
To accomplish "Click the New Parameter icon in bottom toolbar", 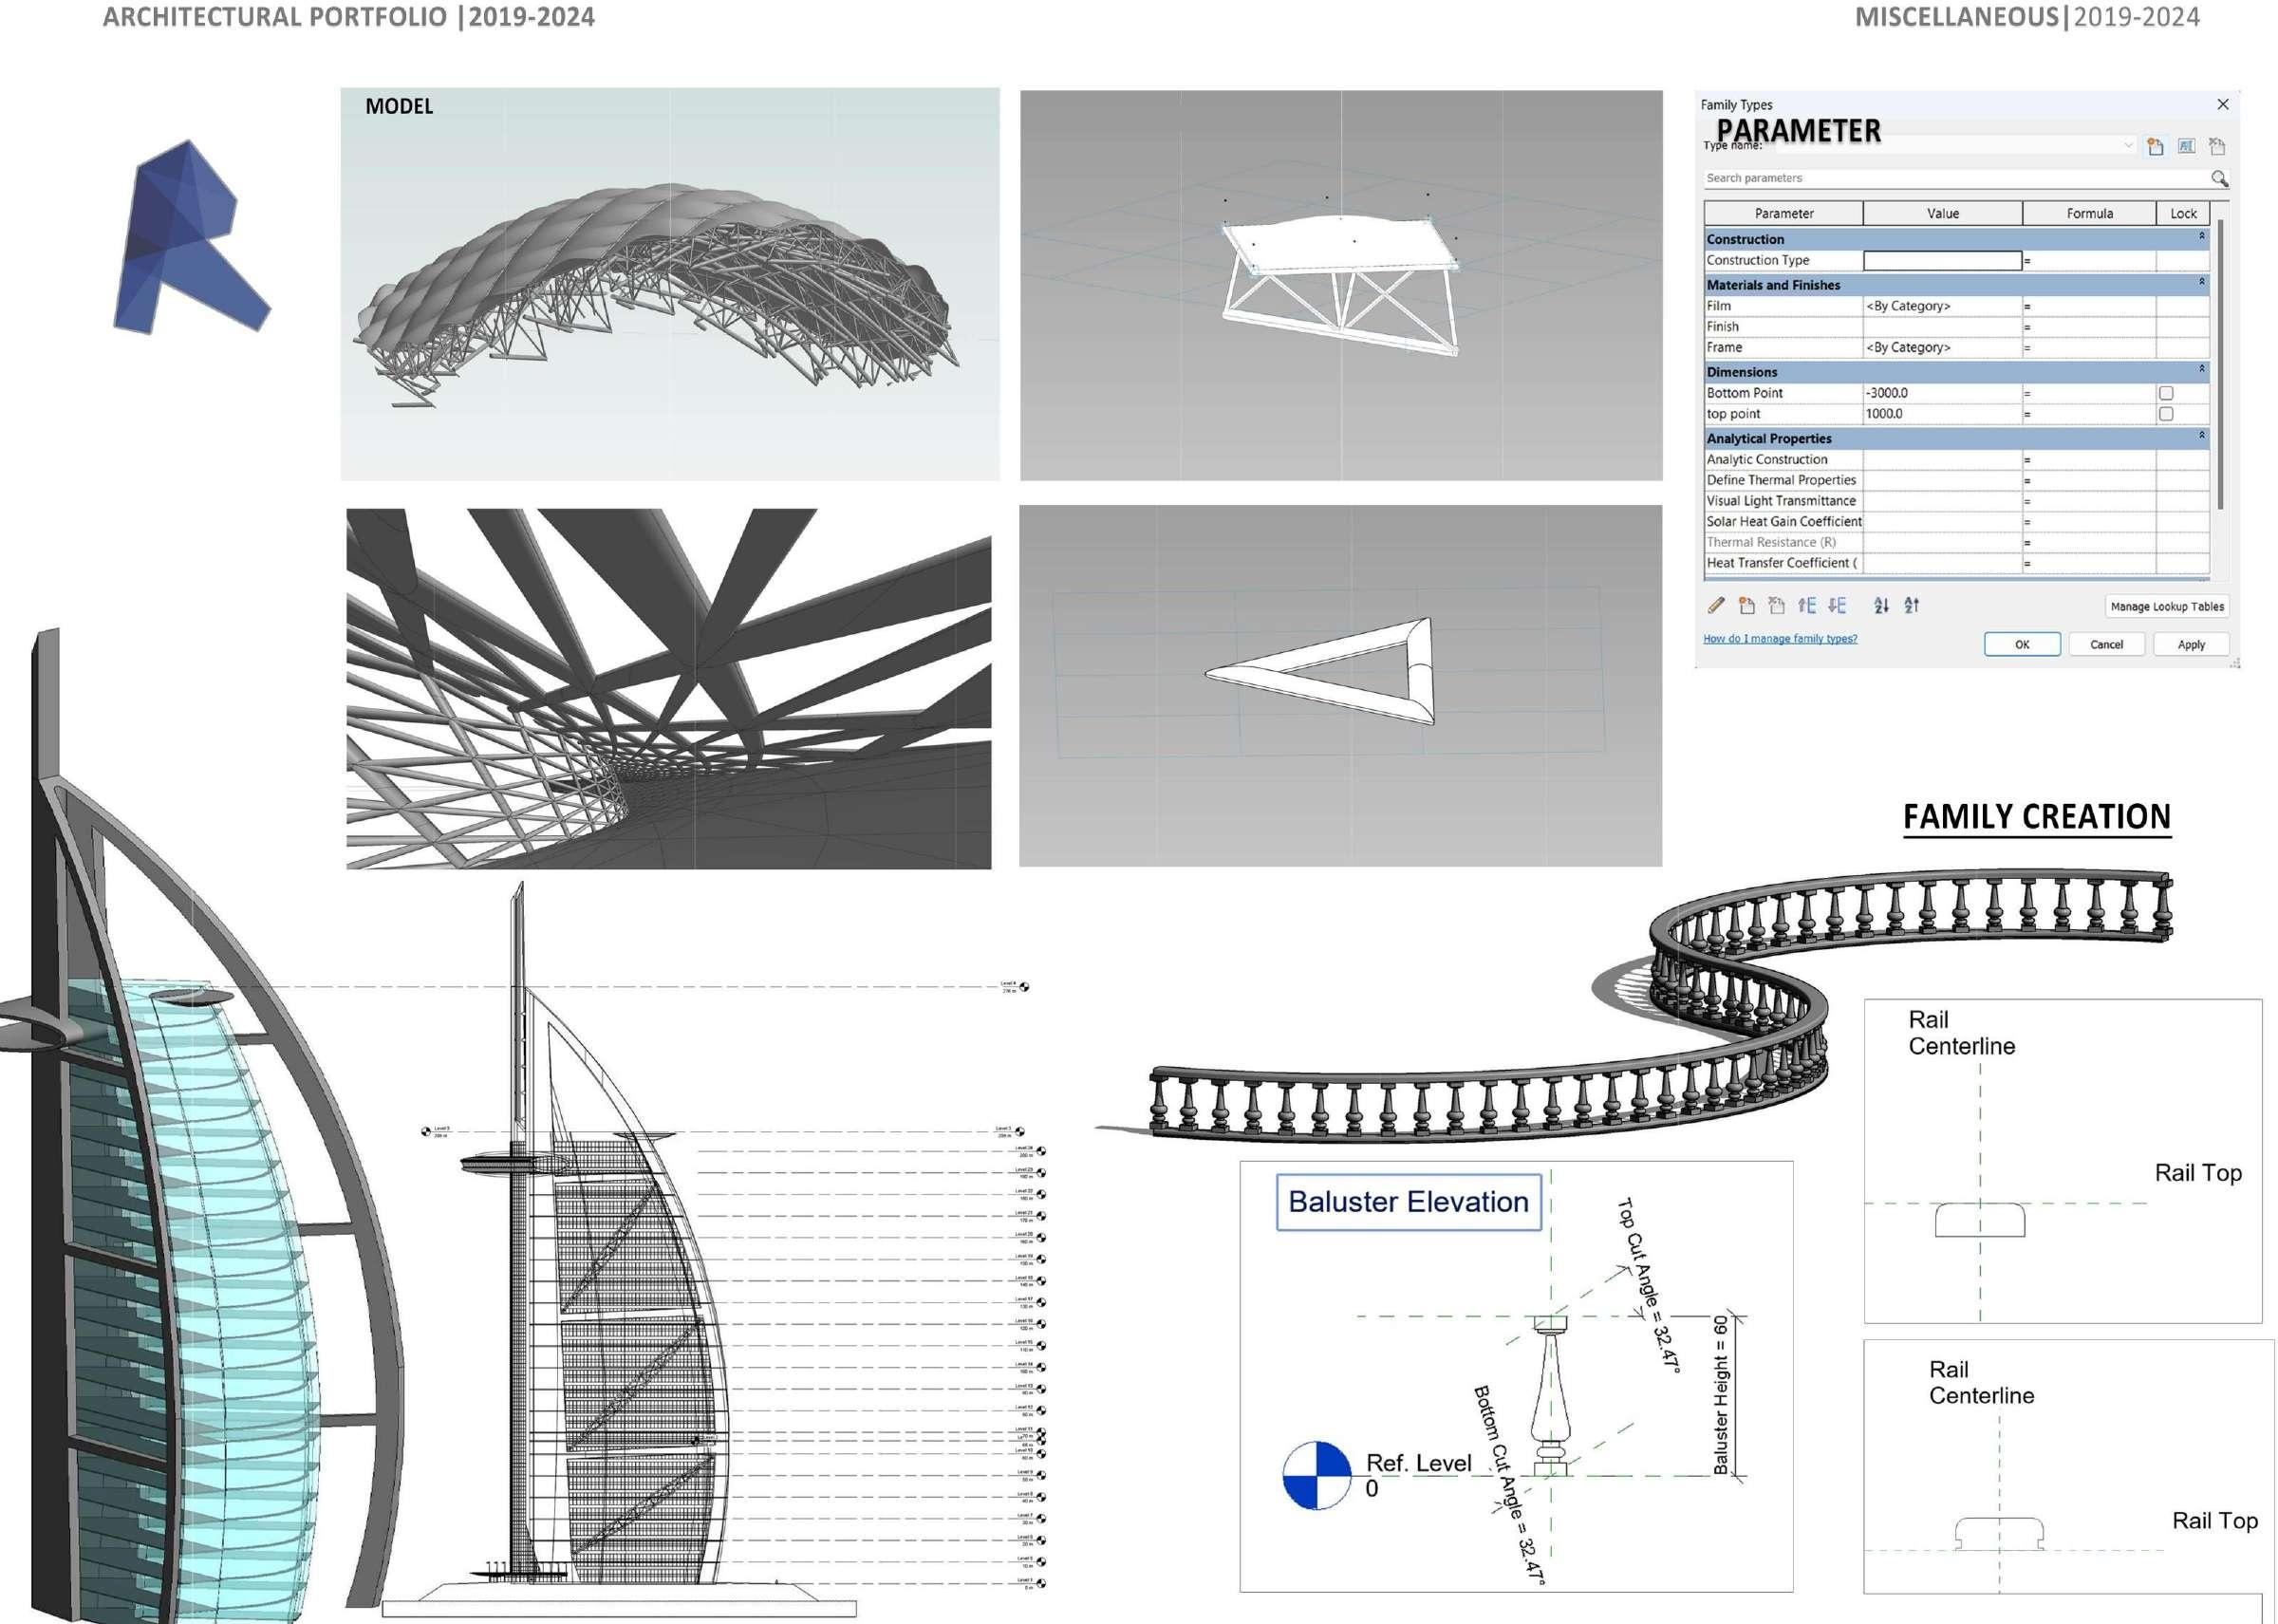I will (1746, 605).
